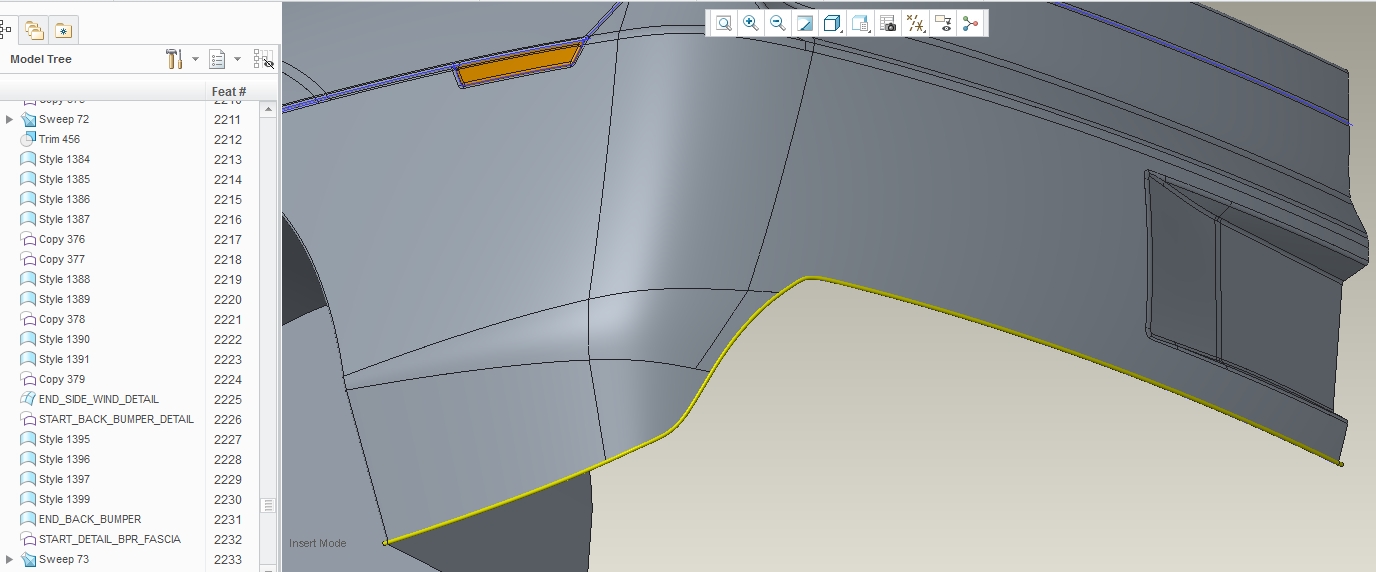
Task: Toggle the Spin Center icon
Action: point(970,23)
